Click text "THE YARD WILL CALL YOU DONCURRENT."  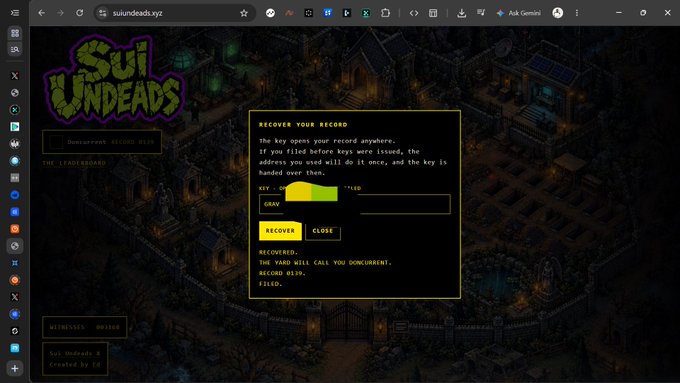(x=325, y=262)
